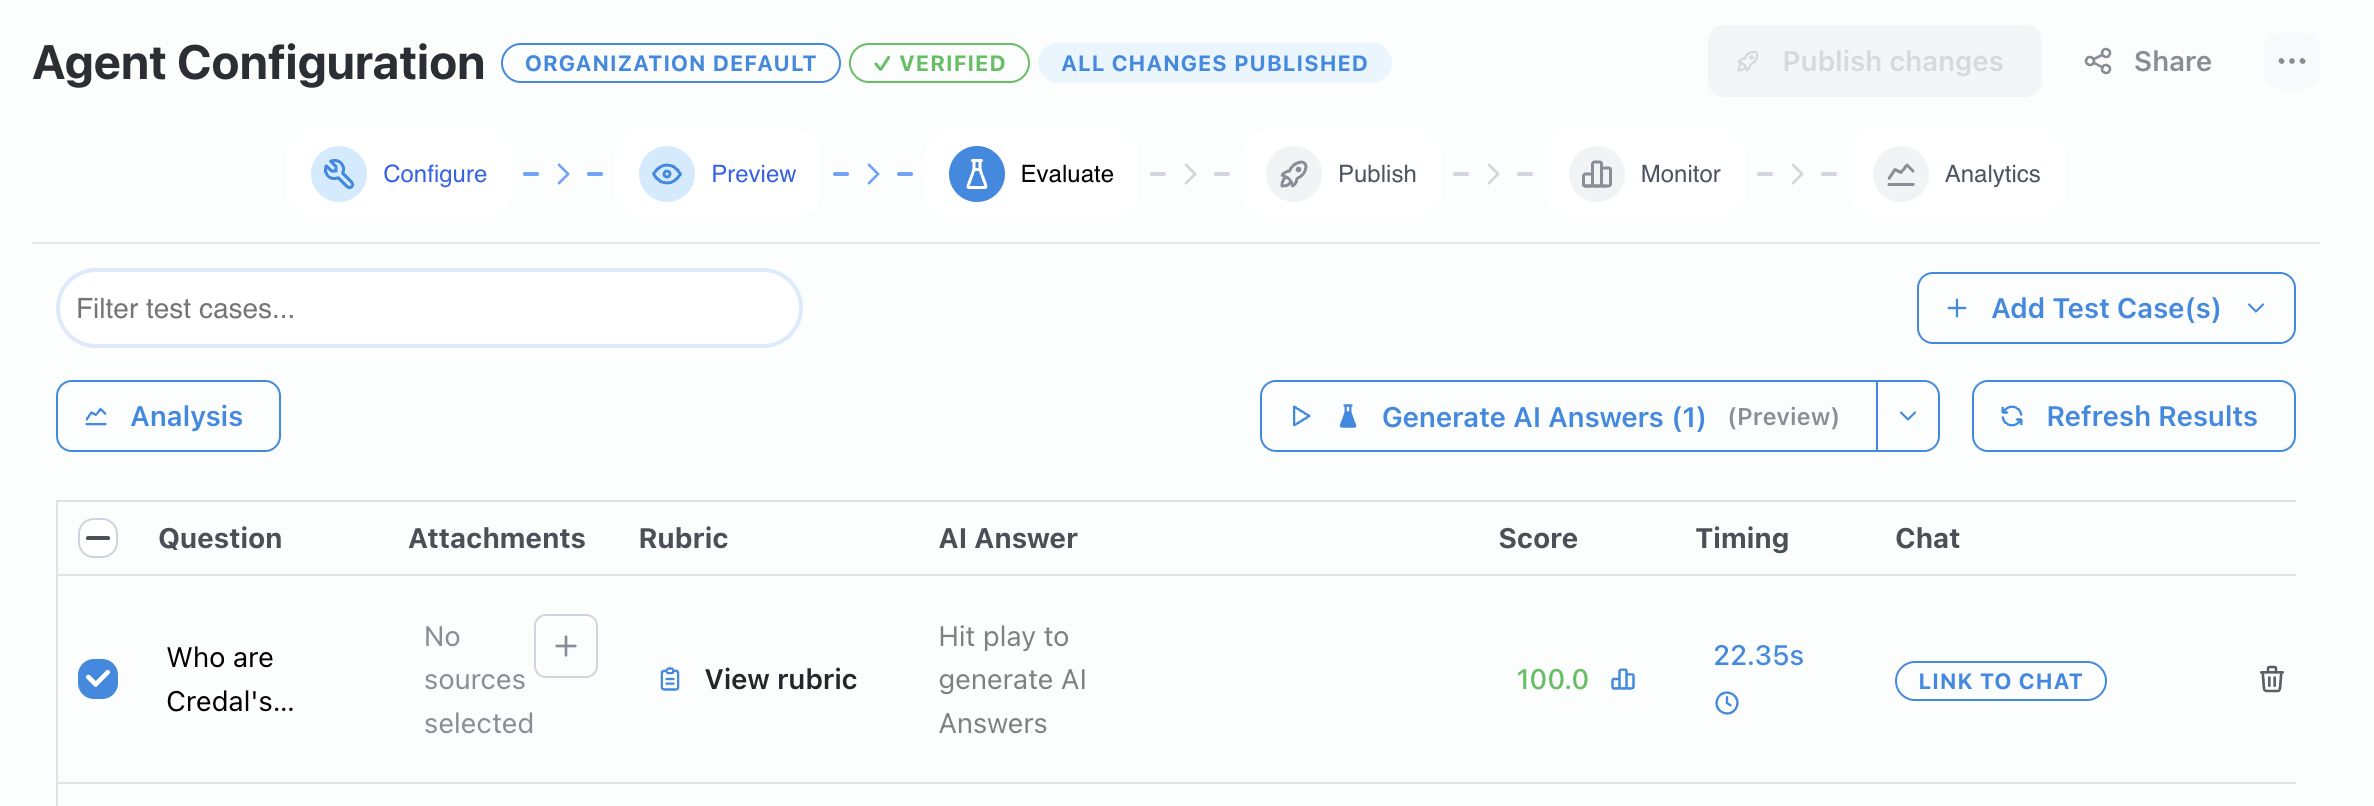Uncheck the 'Who are Credal's...' test case checkbox

coord(98,679)
